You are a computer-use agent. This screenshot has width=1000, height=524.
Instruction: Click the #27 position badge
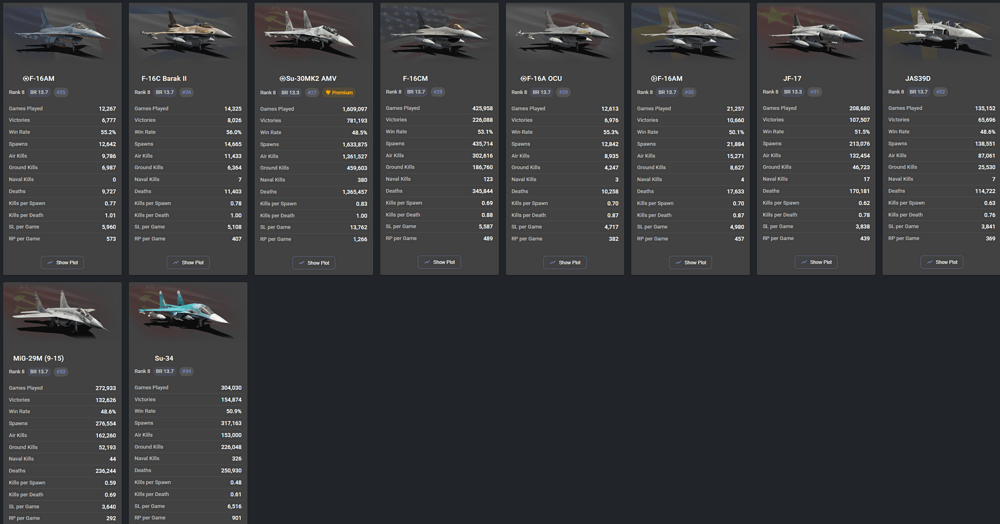pos(312,92)
